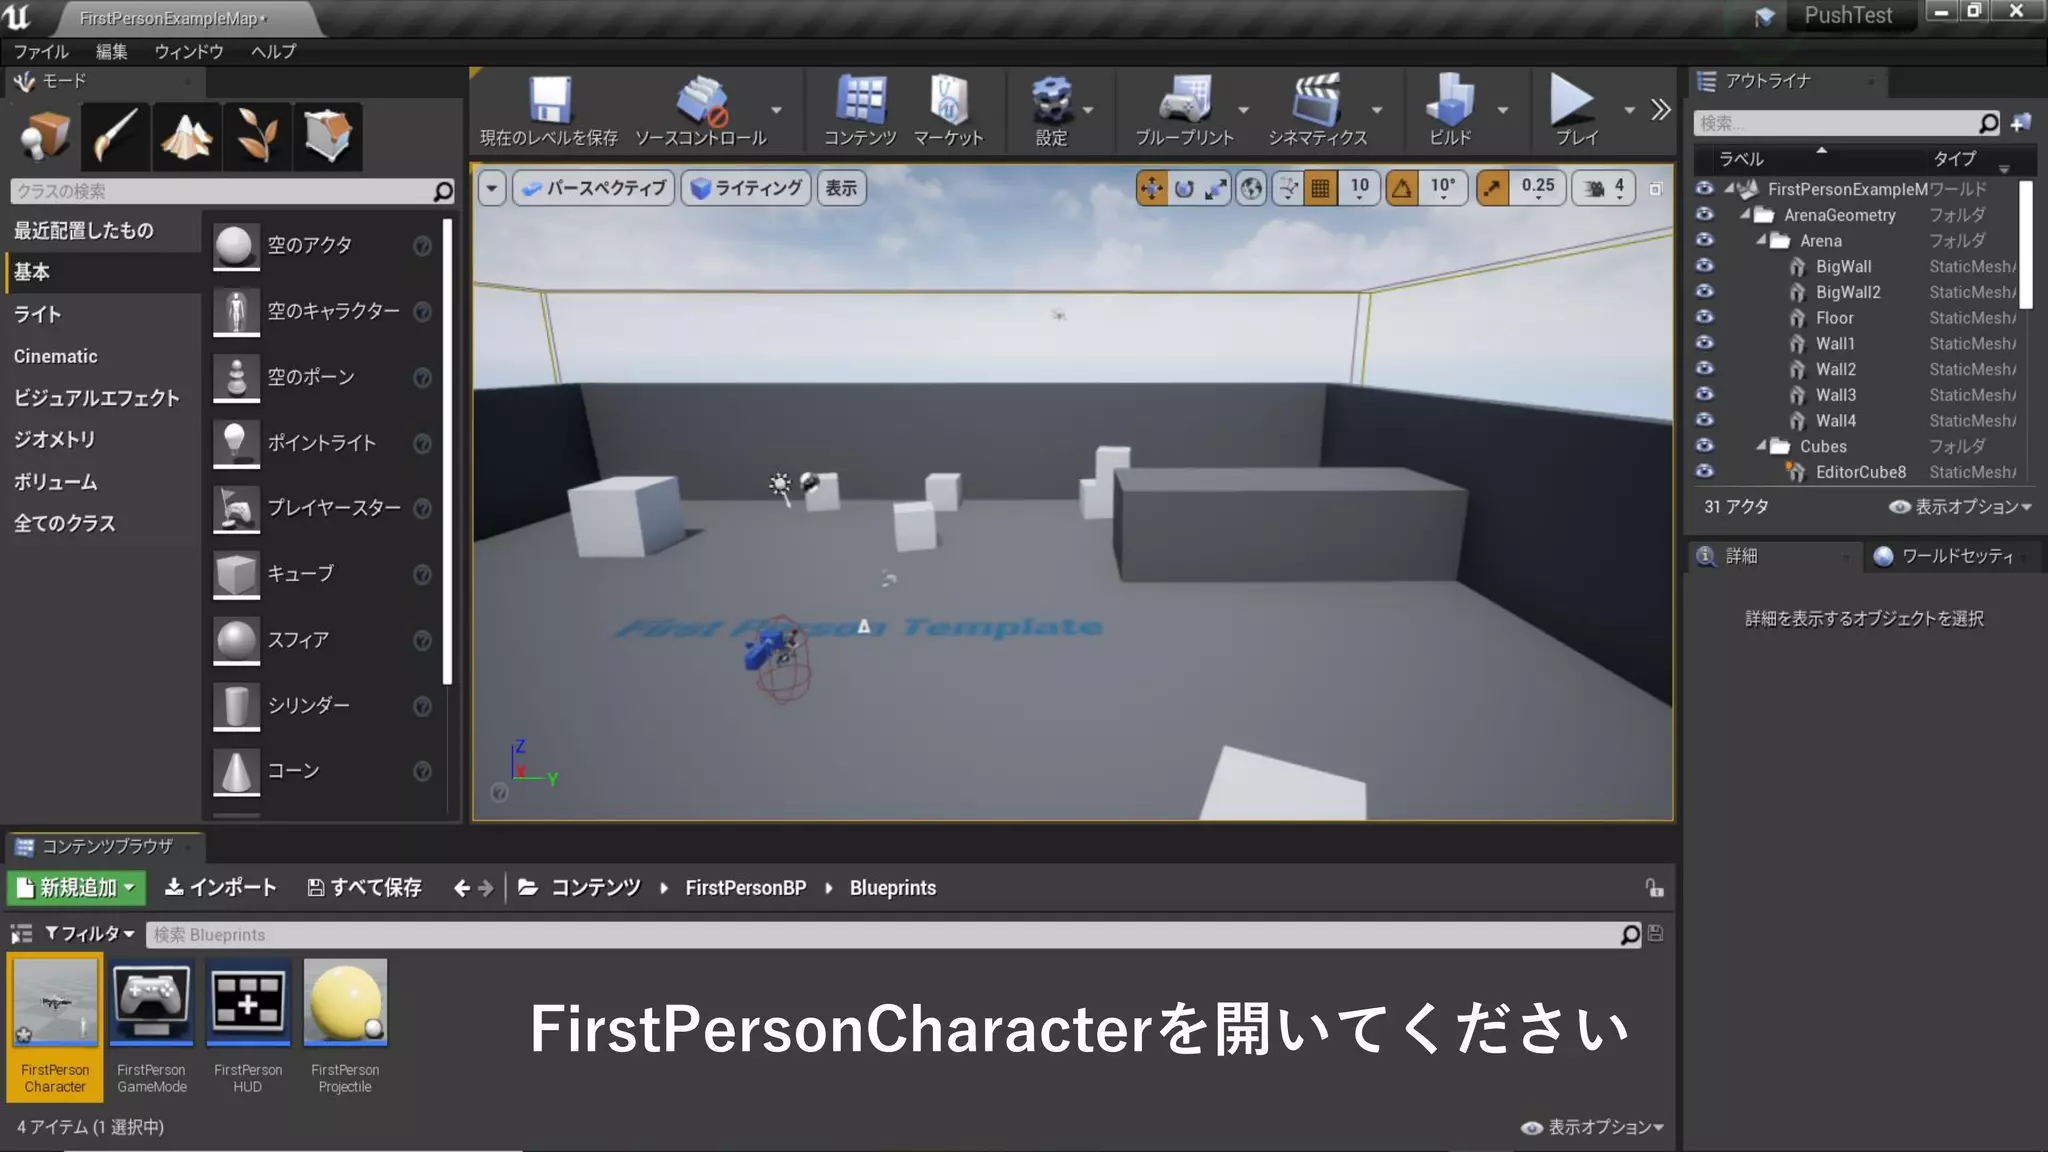Click the Import button
Screen dimensions: 2048x1152
click(220, 888)
